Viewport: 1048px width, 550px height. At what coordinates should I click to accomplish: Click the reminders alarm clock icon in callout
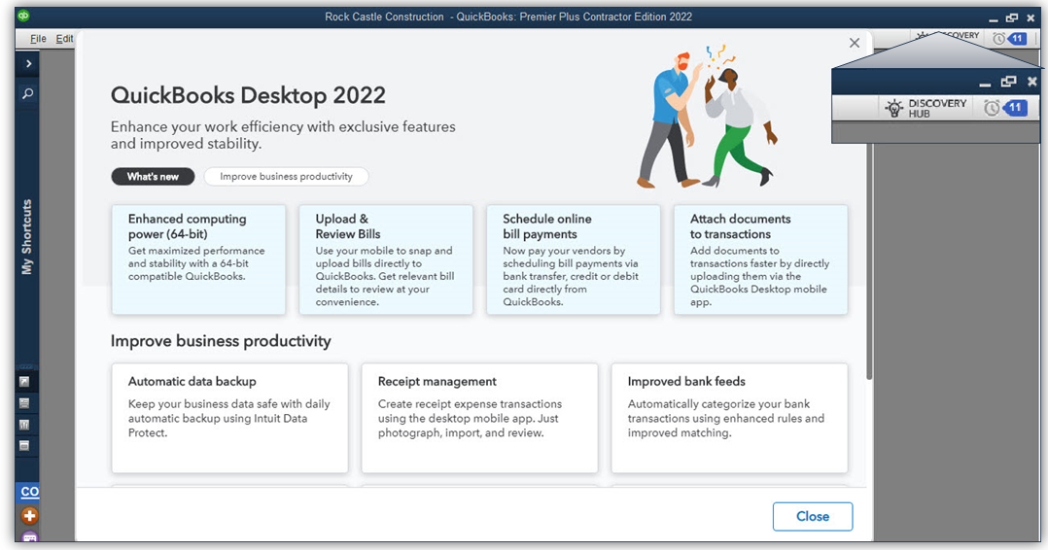coord(991,108)
